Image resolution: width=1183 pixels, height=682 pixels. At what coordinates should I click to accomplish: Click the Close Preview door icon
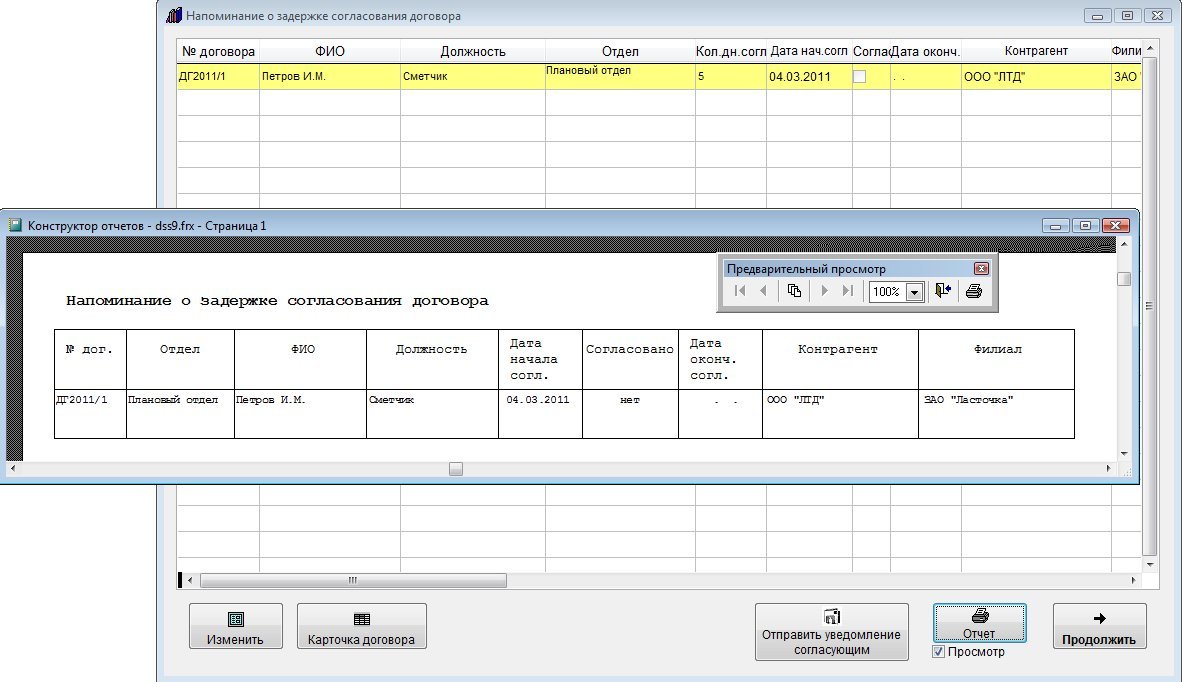pos(944,292)
